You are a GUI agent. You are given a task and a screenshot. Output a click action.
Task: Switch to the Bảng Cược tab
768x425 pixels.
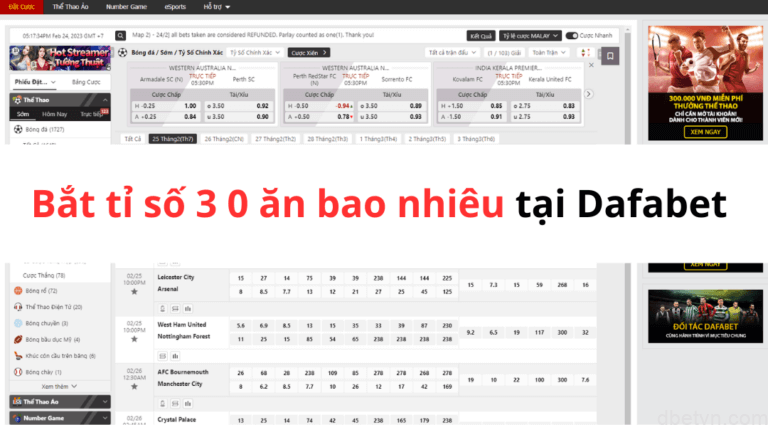86,82
